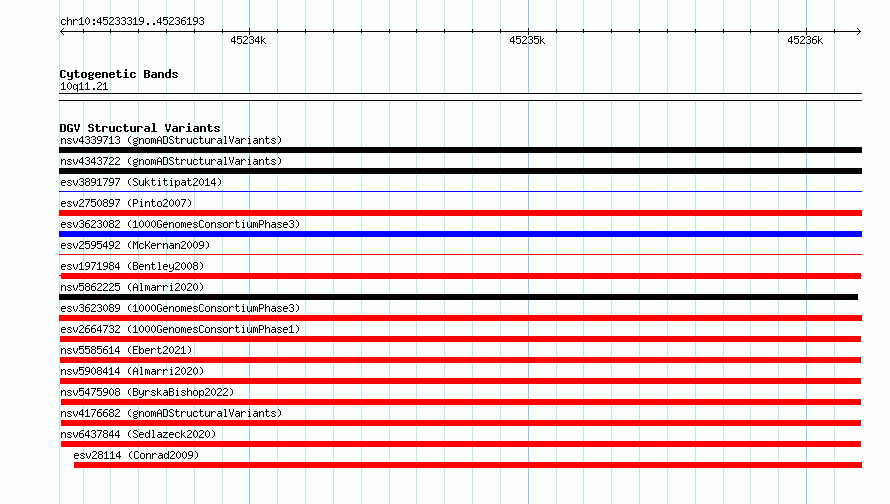Image resolution: width=890 pixels, height=504 pixels.
Task: Open the nsv4343722 gnomADStructuralVariants label
Action: (171, 161)
